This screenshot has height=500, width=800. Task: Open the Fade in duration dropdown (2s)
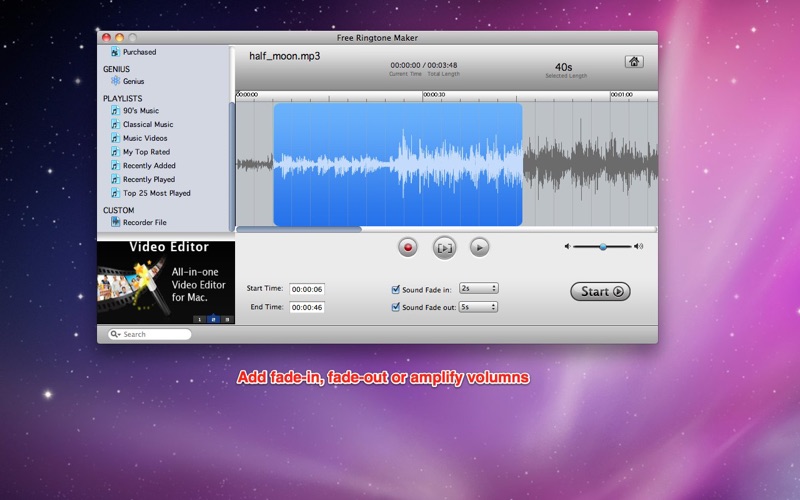[479, 288]
